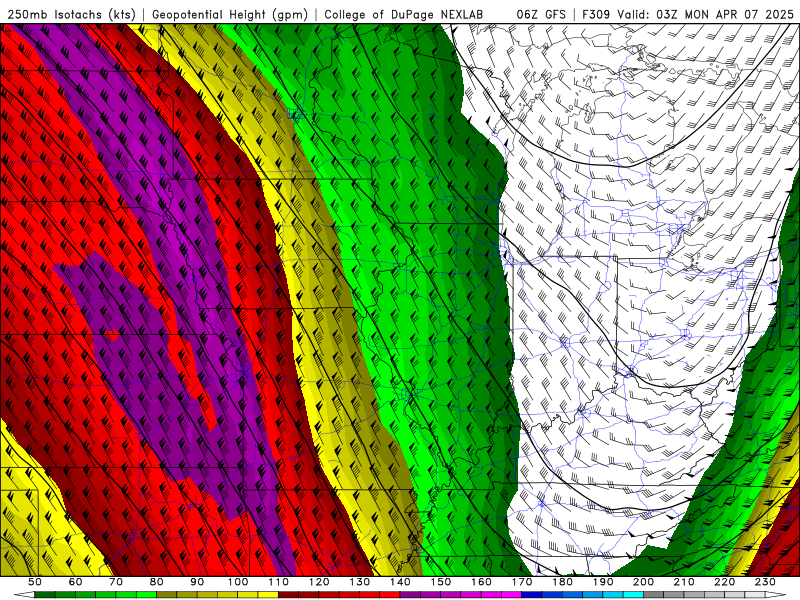This screenshot has width=800, height=600.
Task: Click the 200 value on the color scale
Action: click(x=643, y=582)
